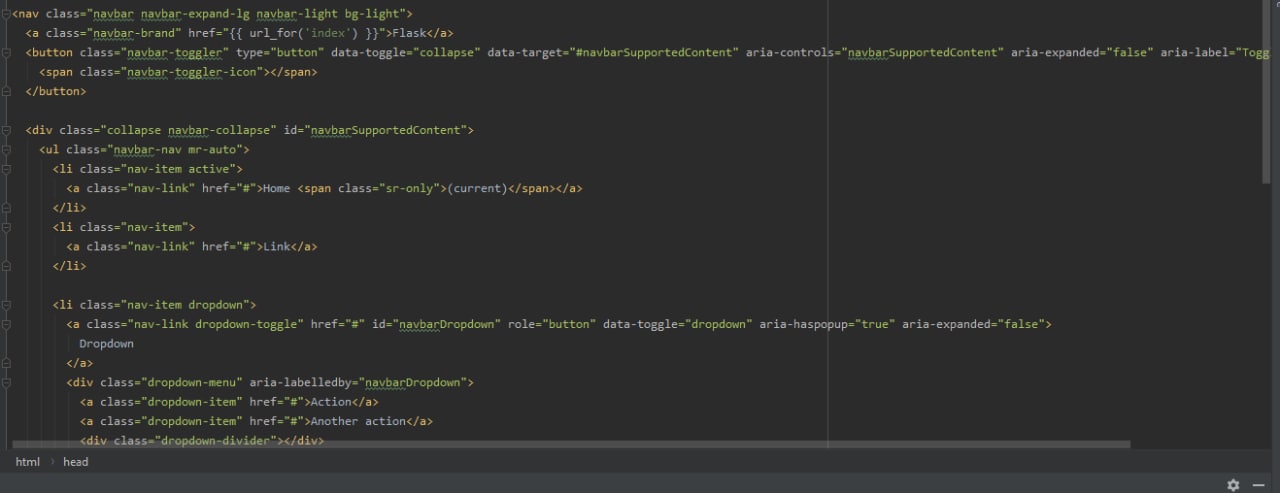Click the horizontal scrollbar thumb

point(570,444)
